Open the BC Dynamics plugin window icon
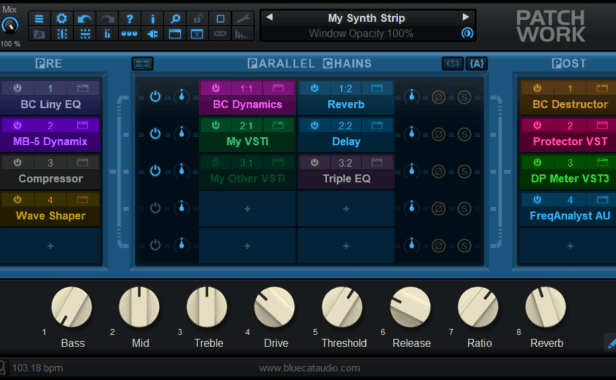Screen dimensions: 616x380 pos(278,88)
